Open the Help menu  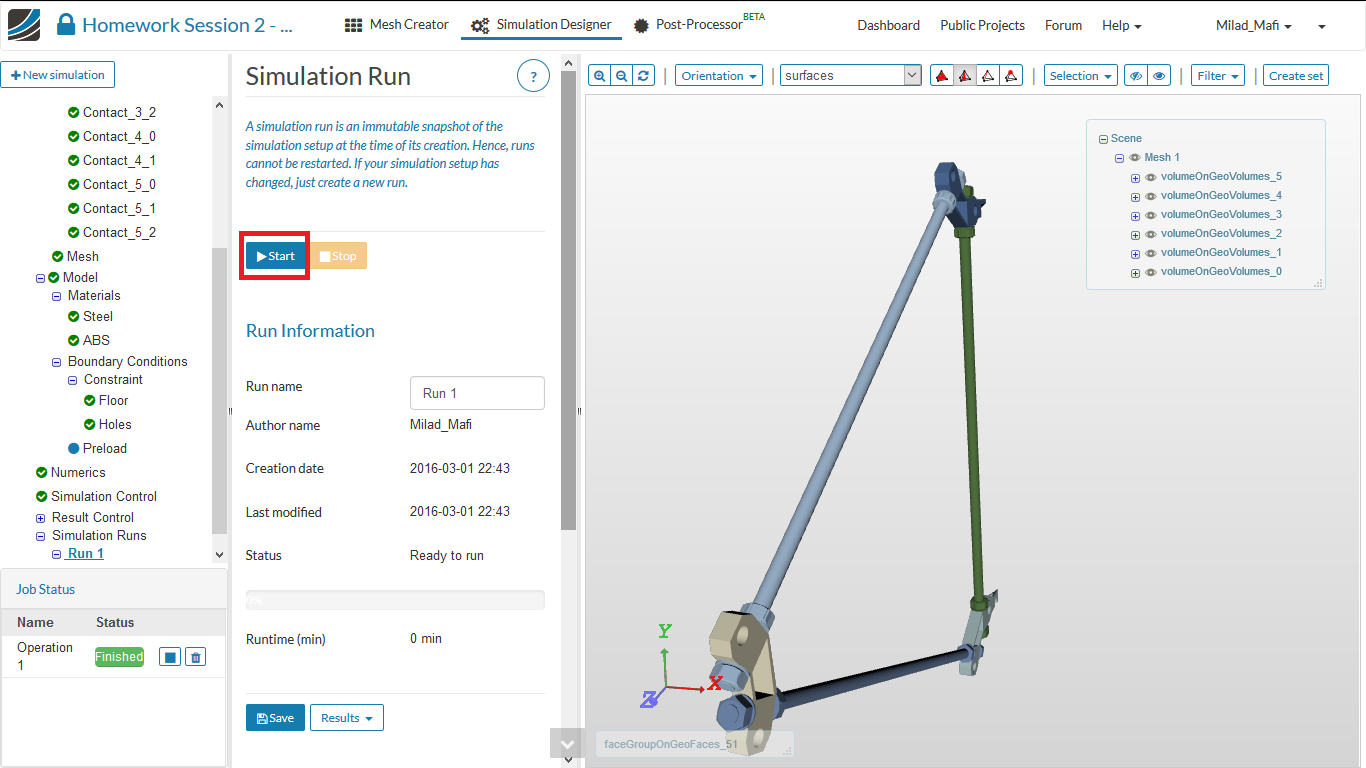[1121, 25]
